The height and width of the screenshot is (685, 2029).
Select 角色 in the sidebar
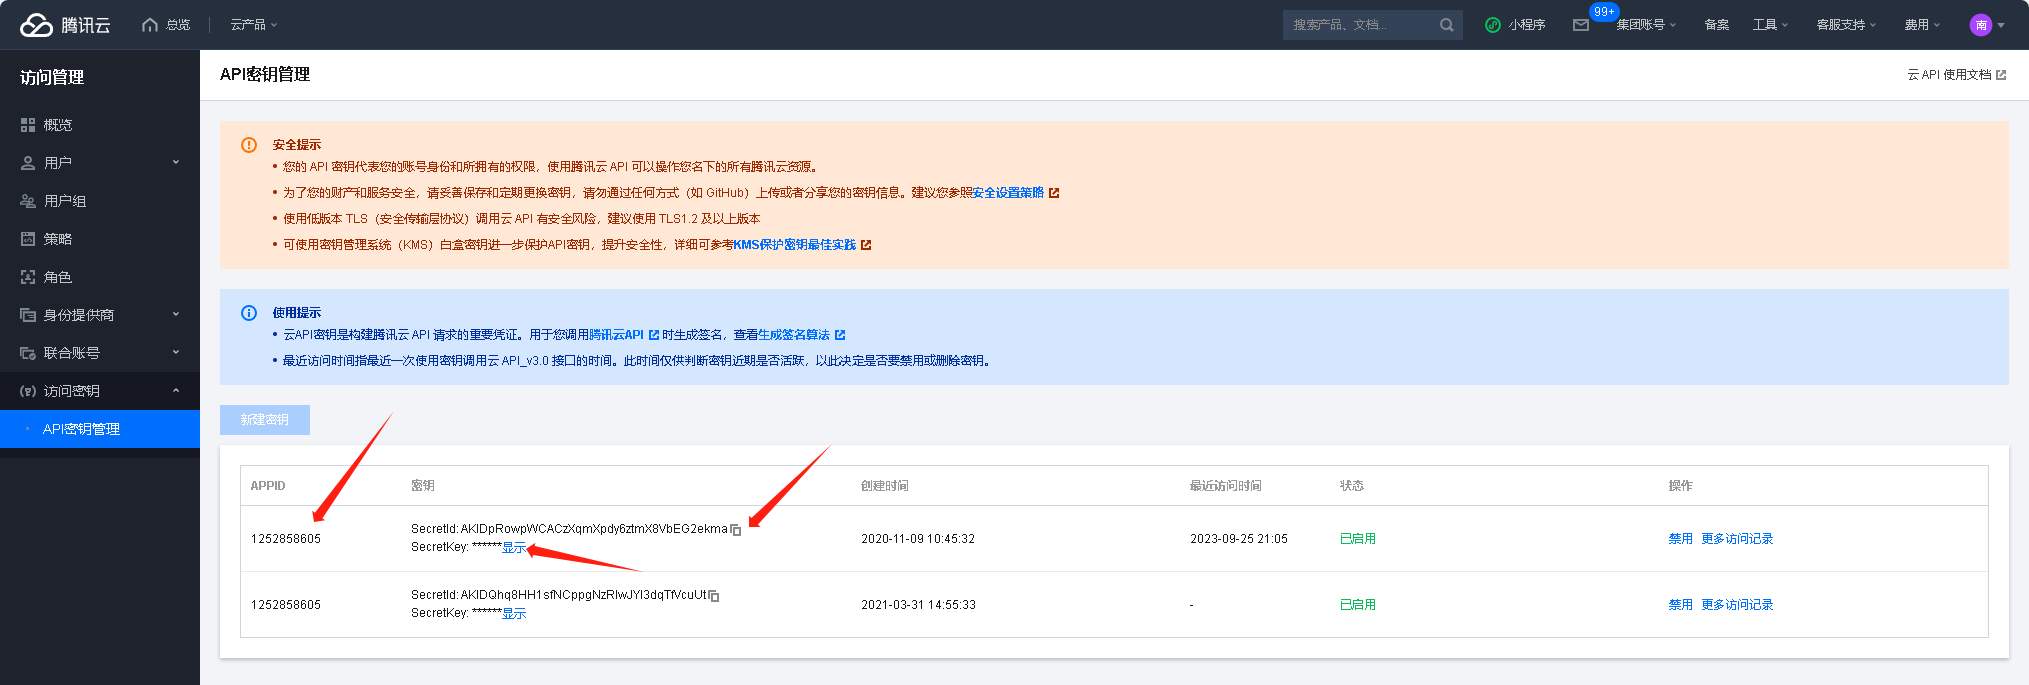(100, 277)
